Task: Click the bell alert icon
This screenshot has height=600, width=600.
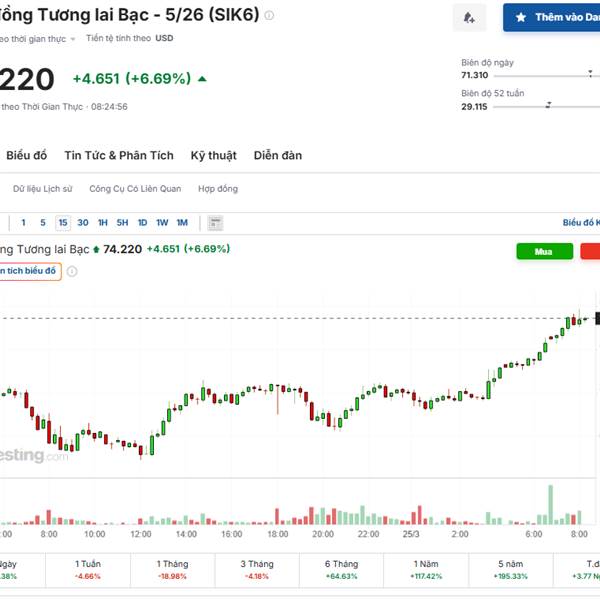Action: click(x=469, y=18)
